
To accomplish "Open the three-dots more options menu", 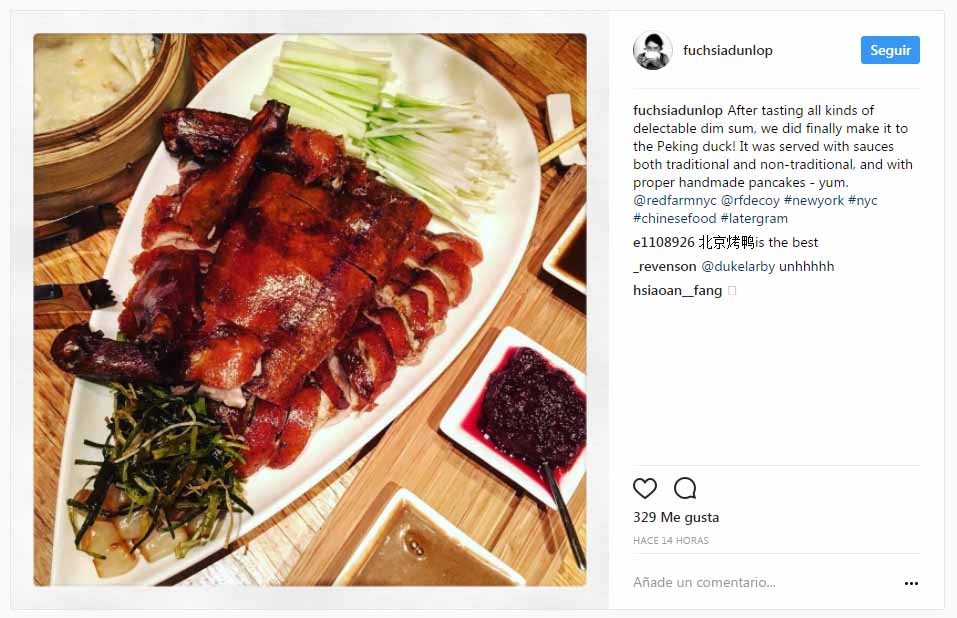I will (911, 583).
